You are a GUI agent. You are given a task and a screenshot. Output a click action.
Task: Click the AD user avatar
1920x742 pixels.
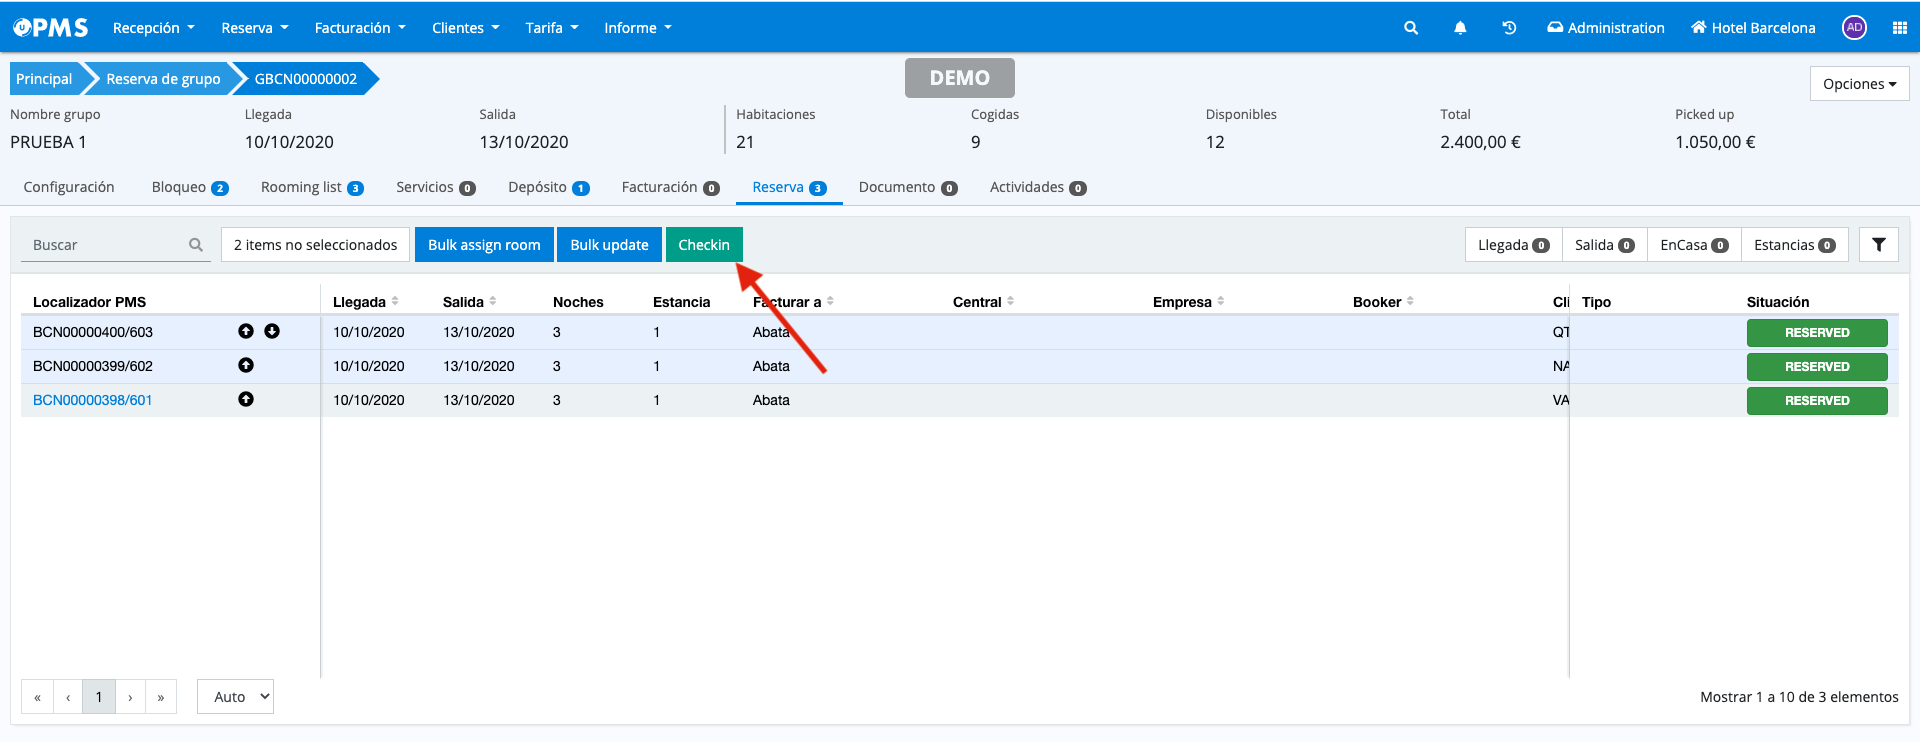pos(1854,28)
